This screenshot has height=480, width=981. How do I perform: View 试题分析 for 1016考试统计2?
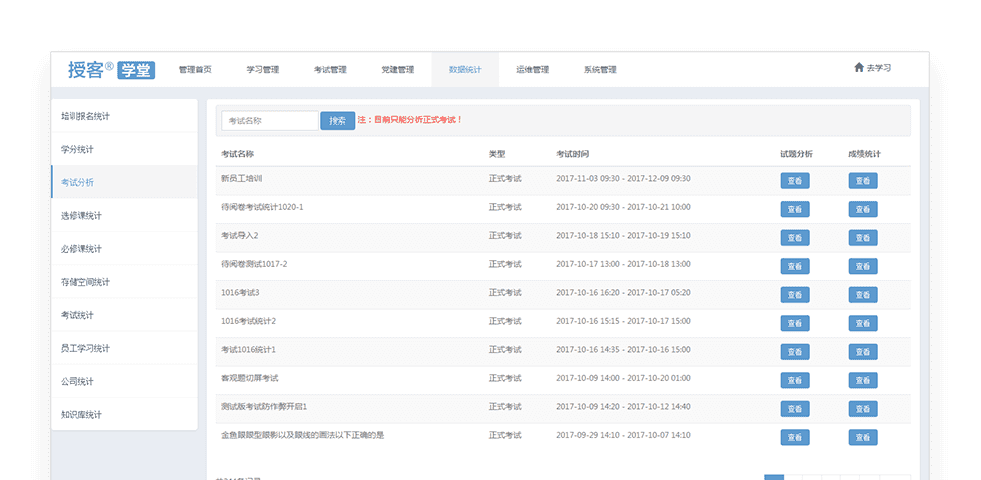[795, 323]
